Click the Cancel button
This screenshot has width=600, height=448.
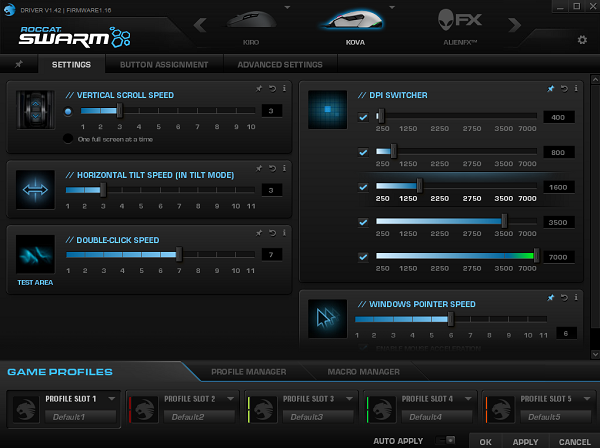pos(575,441)
